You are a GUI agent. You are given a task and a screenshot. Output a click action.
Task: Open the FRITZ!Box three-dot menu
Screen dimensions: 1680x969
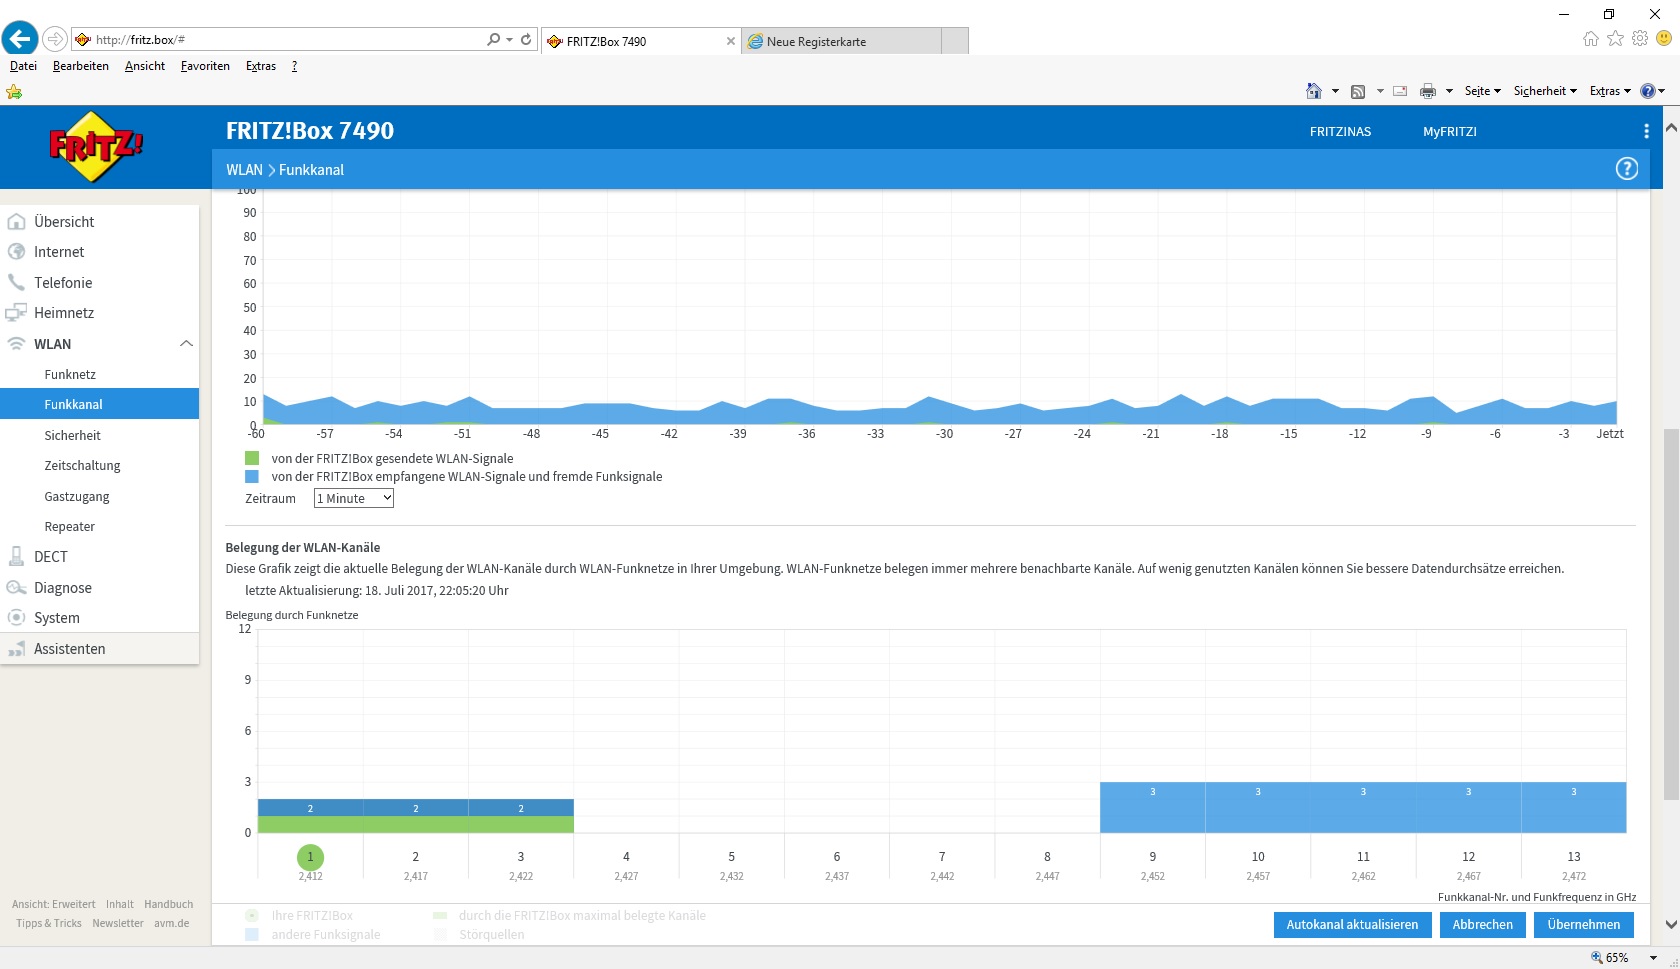click(x=1646, y=131)
